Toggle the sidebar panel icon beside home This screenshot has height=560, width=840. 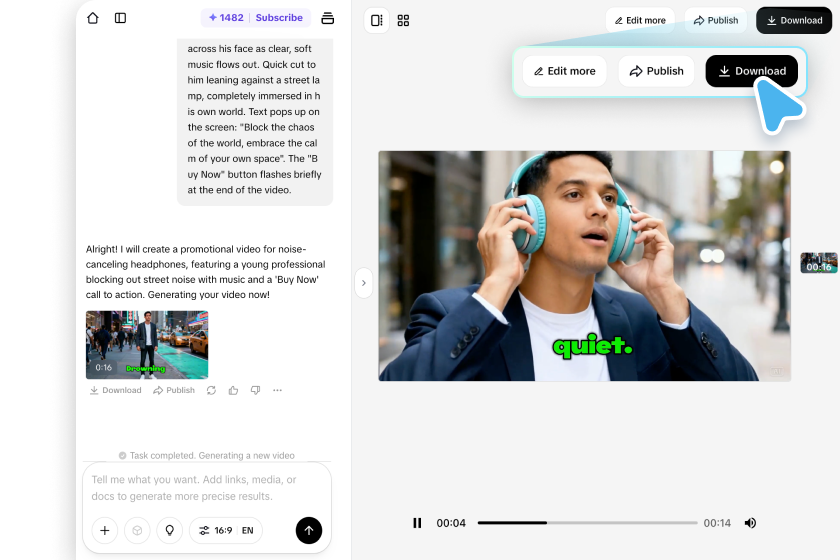pyautogui.click(x=121, y=18)
